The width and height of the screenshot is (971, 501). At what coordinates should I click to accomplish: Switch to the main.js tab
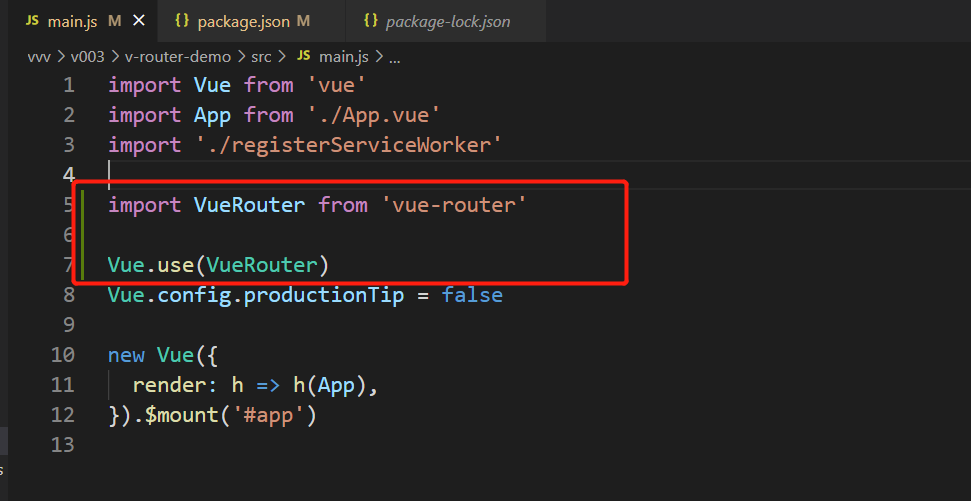(83, 21)
